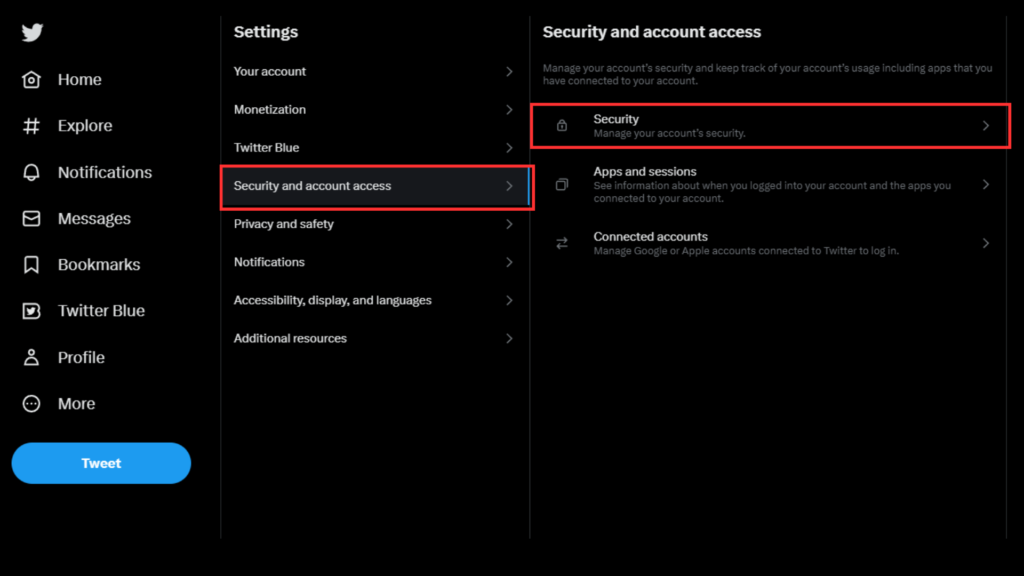Click the Security lock icon
Viewport: 1024px width, 576px height.
(x=562, y=126)
